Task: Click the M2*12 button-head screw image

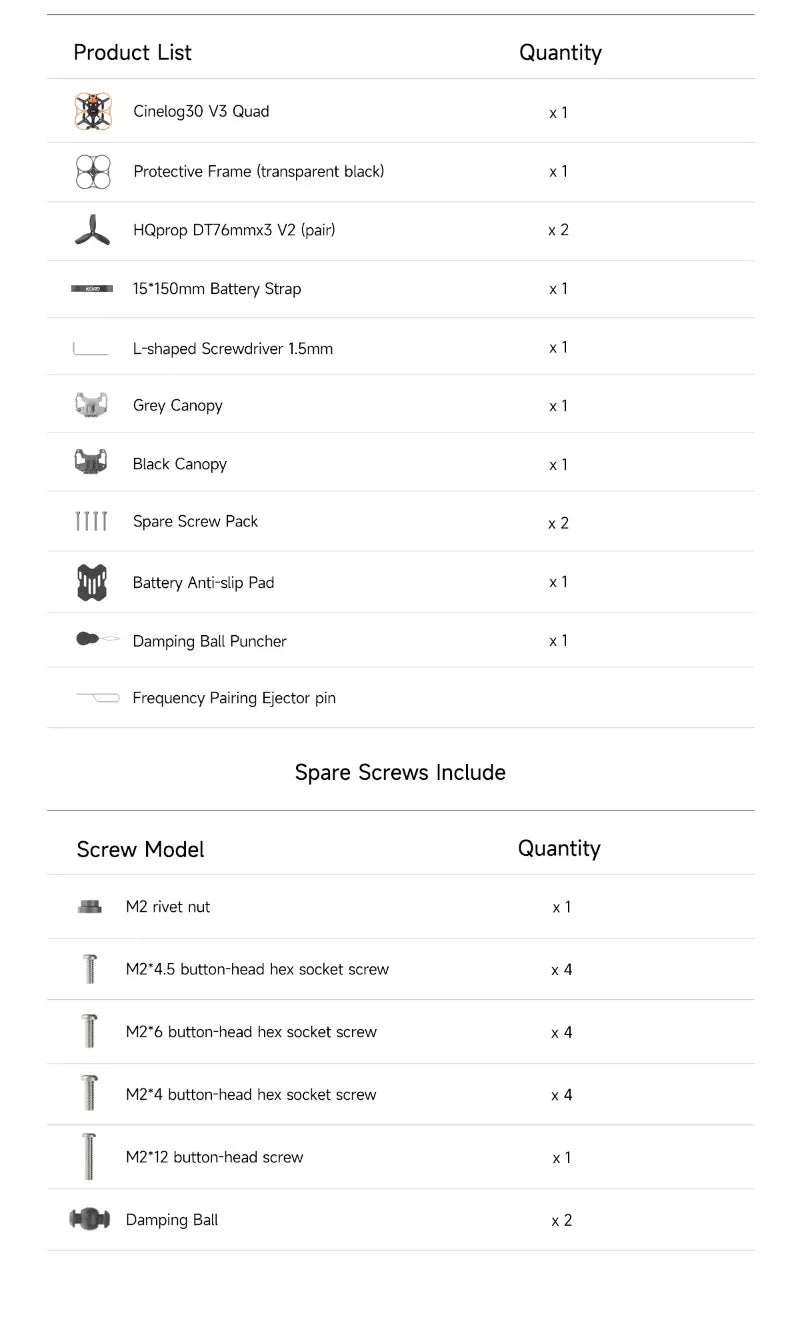Action: click(89, 1157)
